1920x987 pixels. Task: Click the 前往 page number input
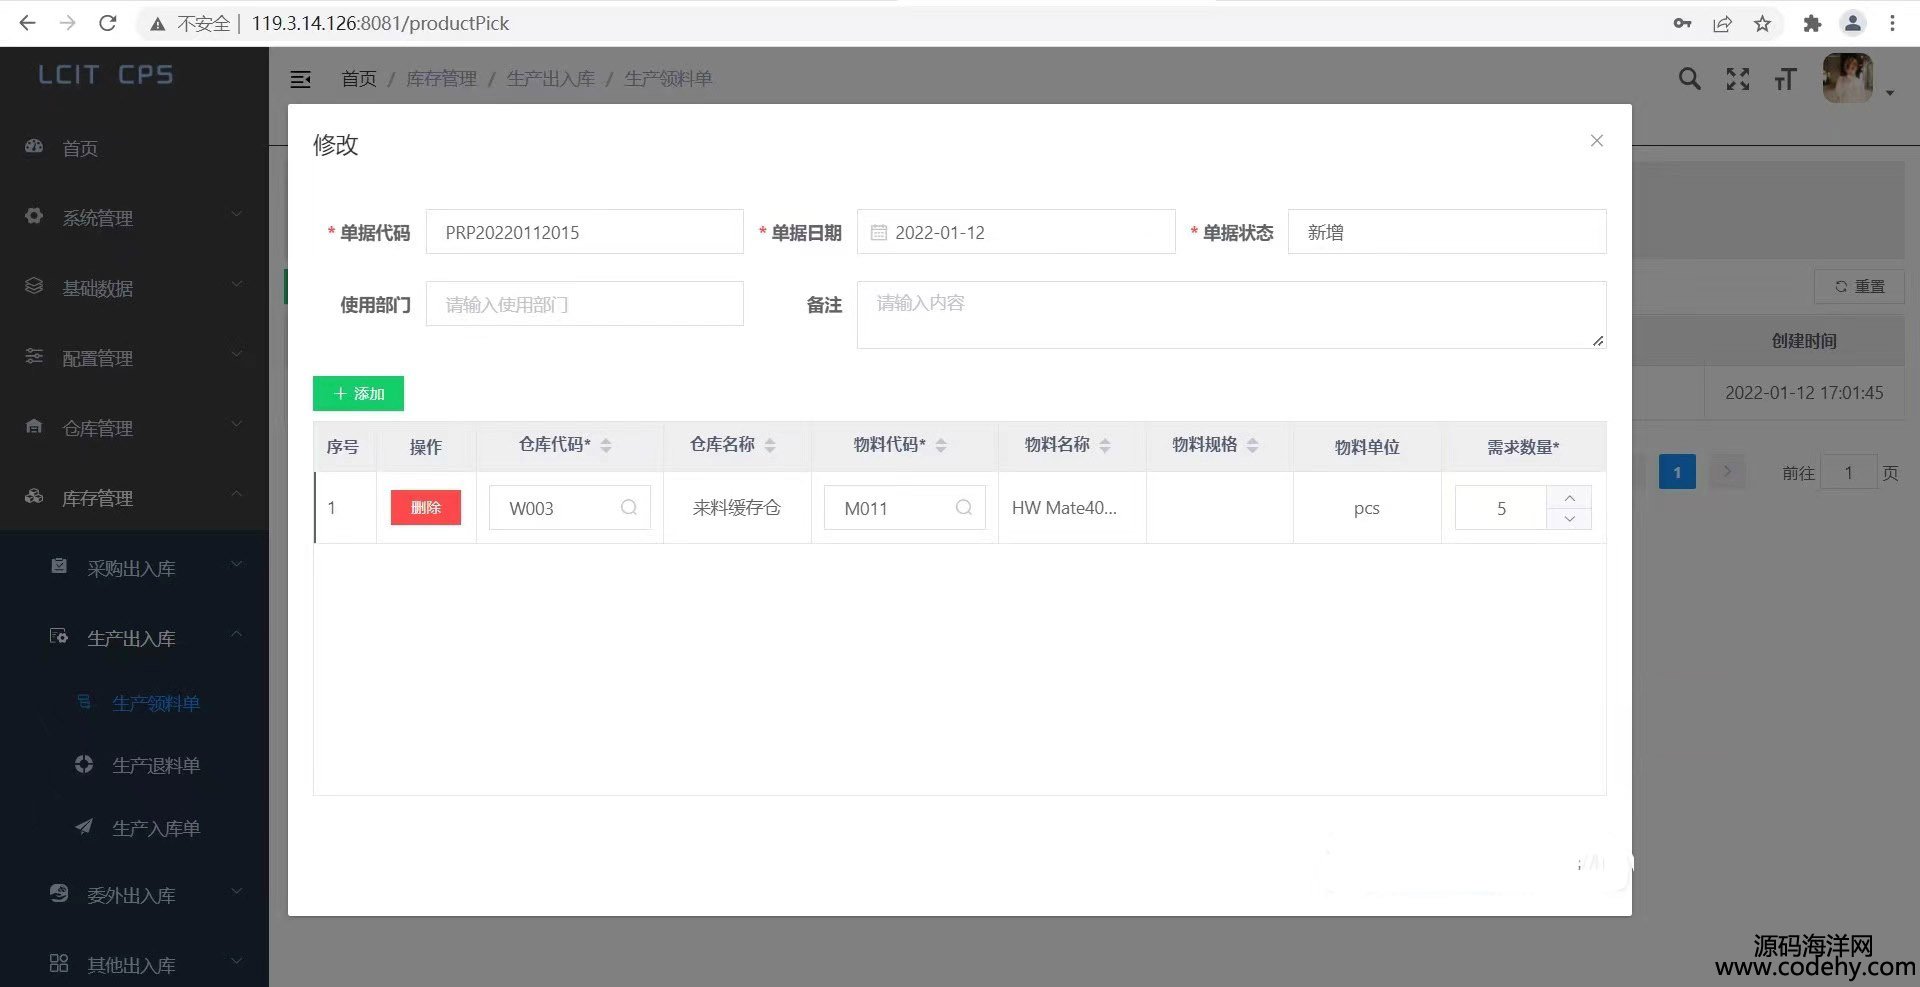pos(1848,472)
